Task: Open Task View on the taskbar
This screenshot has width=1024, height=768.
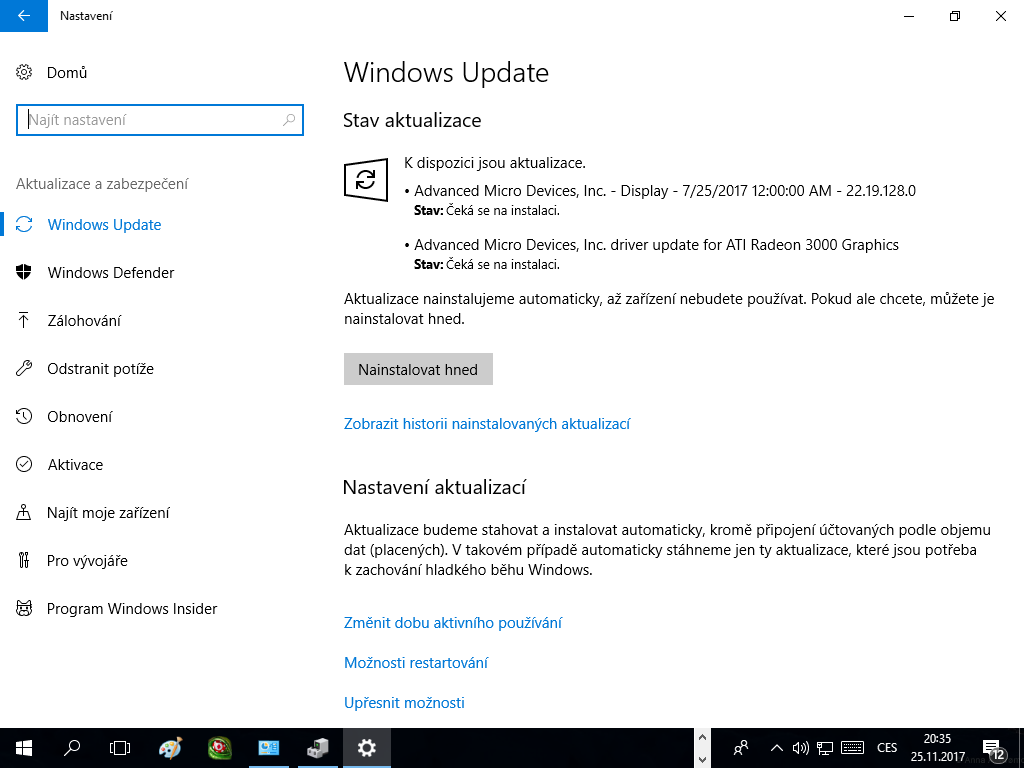Action: point(120,748)
